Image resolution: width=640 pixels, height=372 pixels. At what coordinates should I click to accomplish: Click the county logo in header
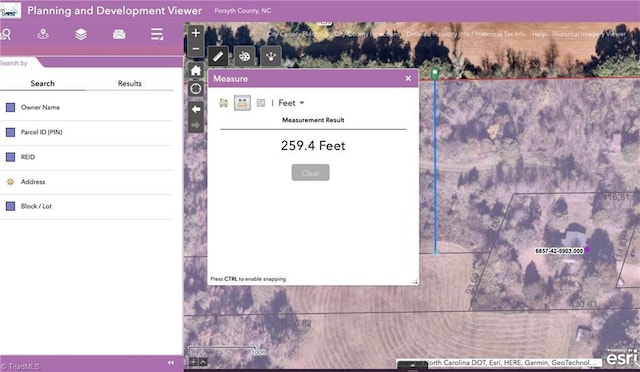[x=10, y=11]
